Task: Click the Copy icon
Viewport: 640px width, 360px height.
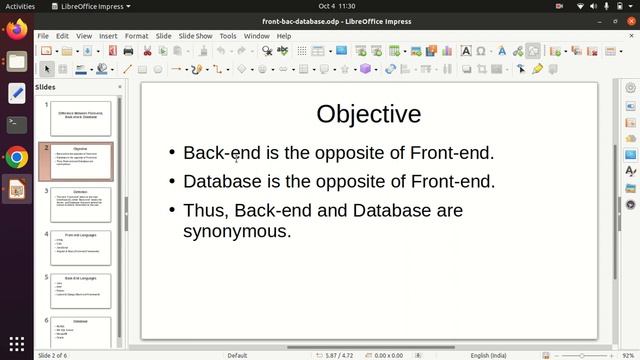Action: pos(163,51)
